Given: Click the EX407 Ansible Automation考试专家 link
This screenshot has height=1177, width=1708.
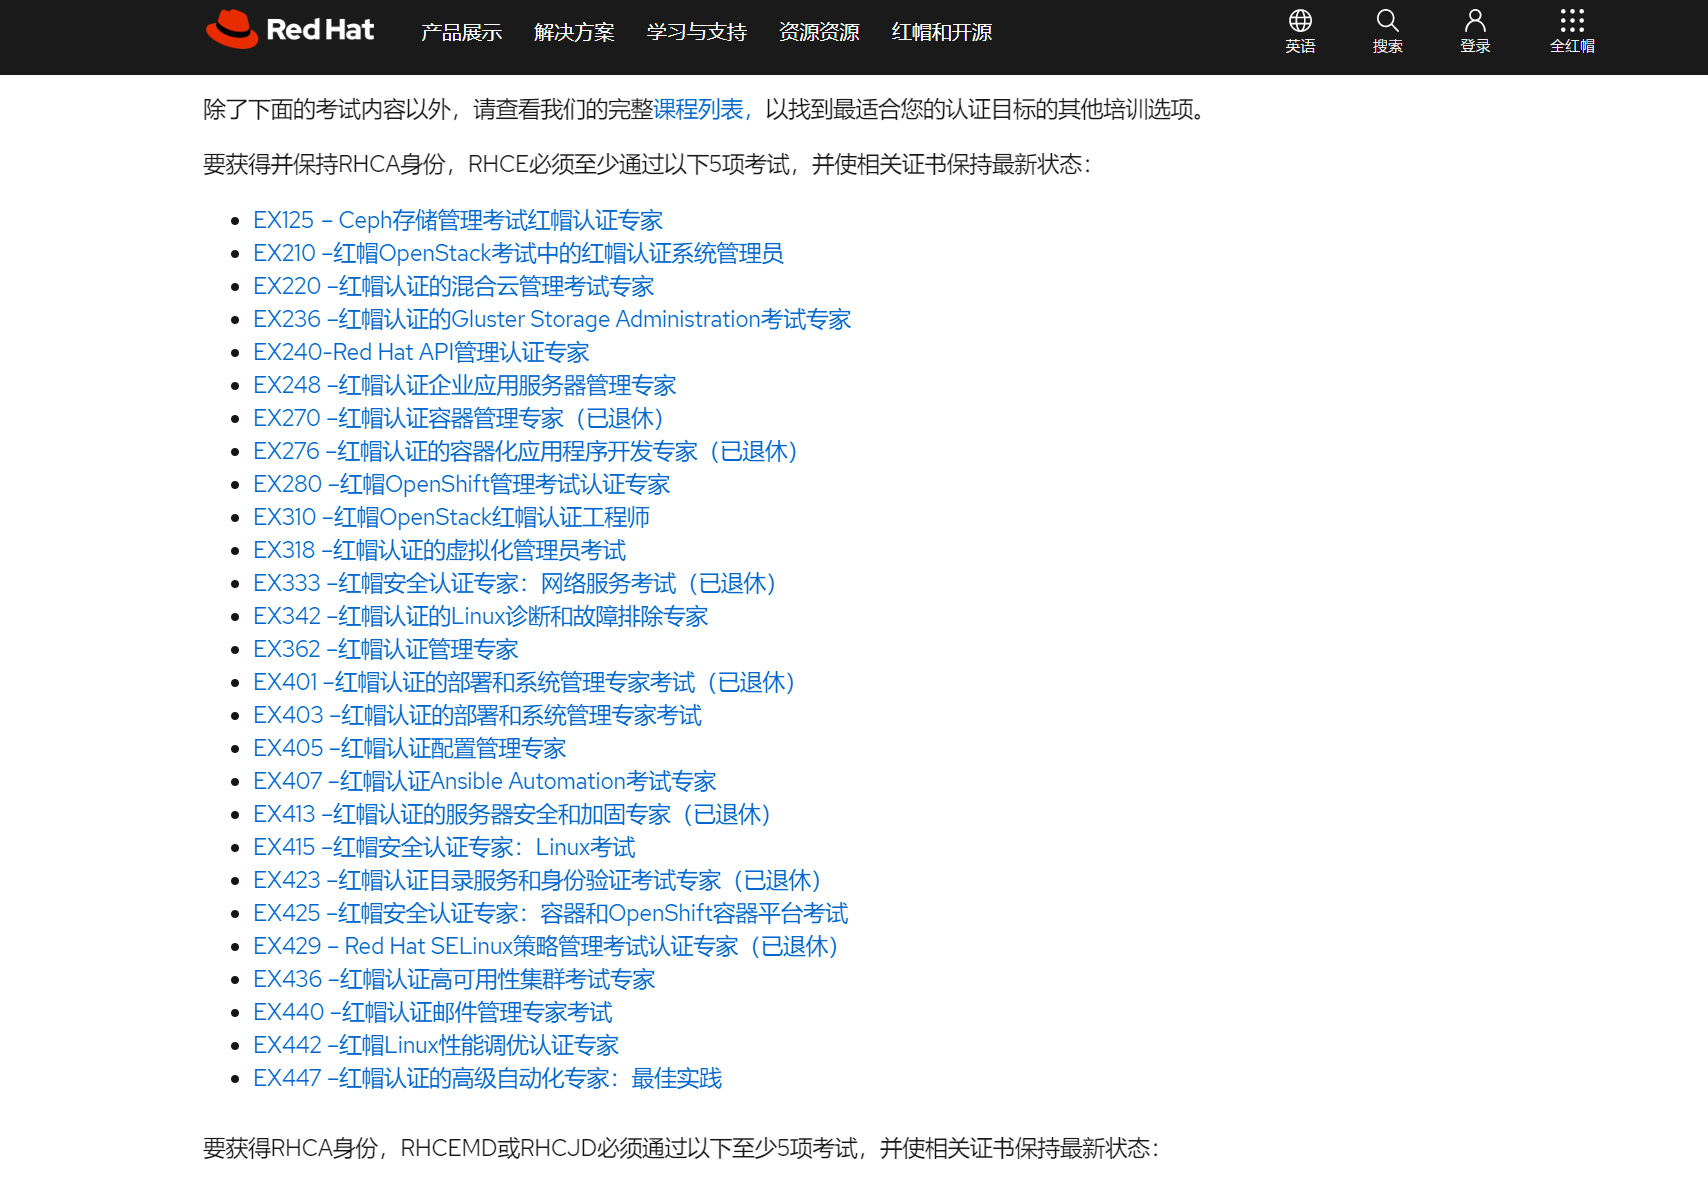Looking at the screenshot, I should (484, 781).
